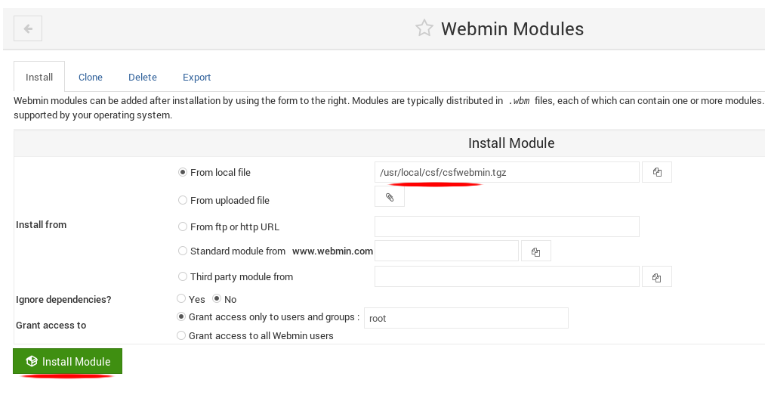Switch to the Delete tab
The image size is (782, 393).
coord(143,77)
